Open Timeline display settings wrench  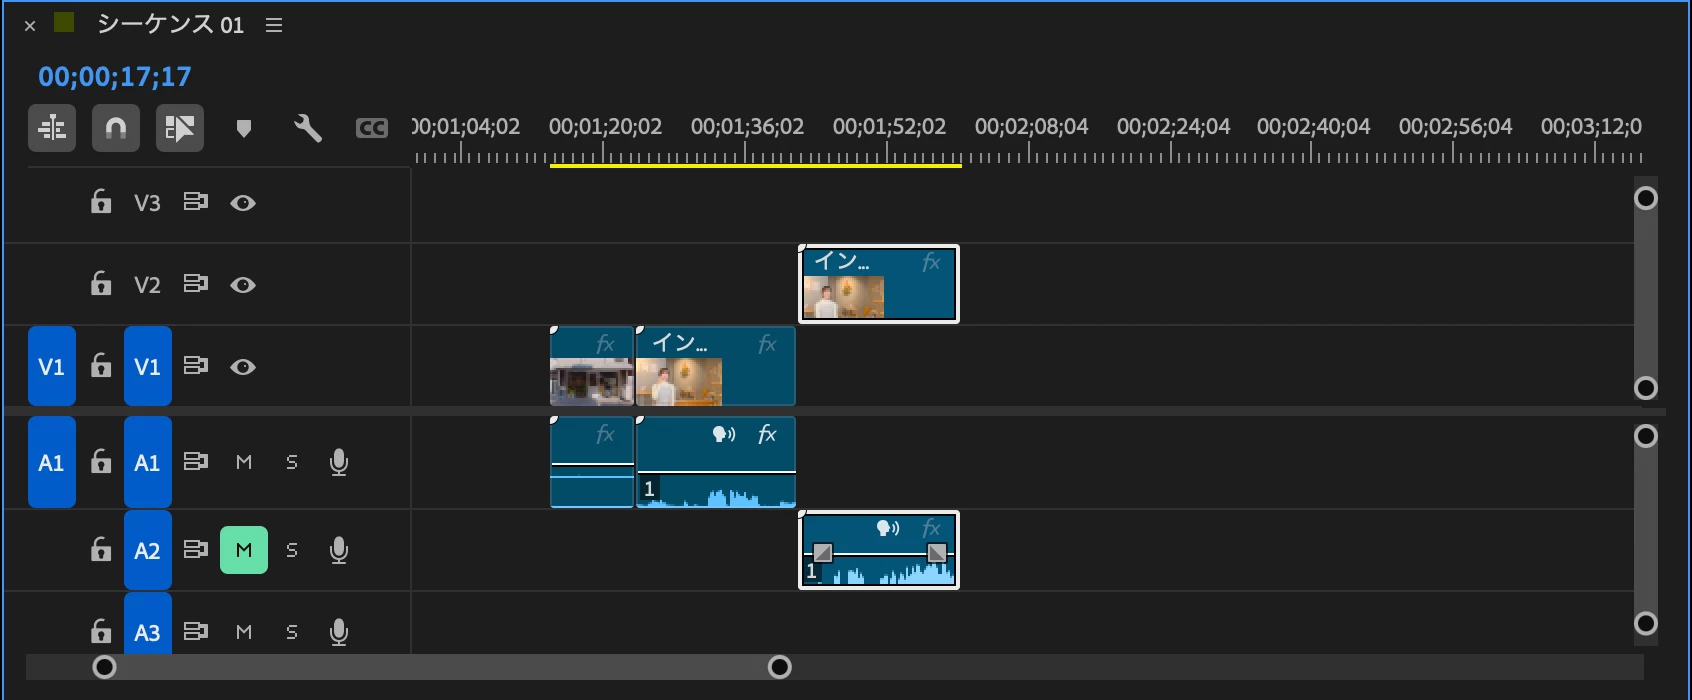point(307,128)
